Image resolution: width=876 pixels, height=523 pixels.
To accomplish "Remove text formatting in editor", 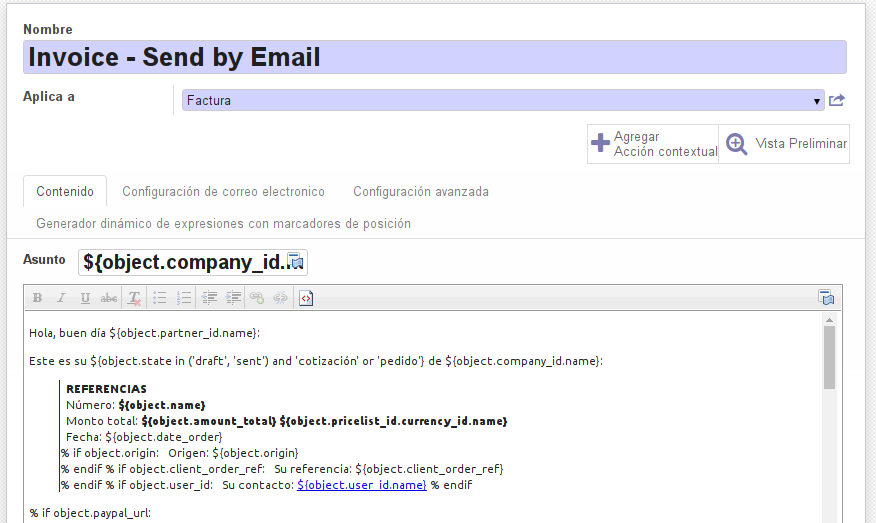I will [134, 298].
